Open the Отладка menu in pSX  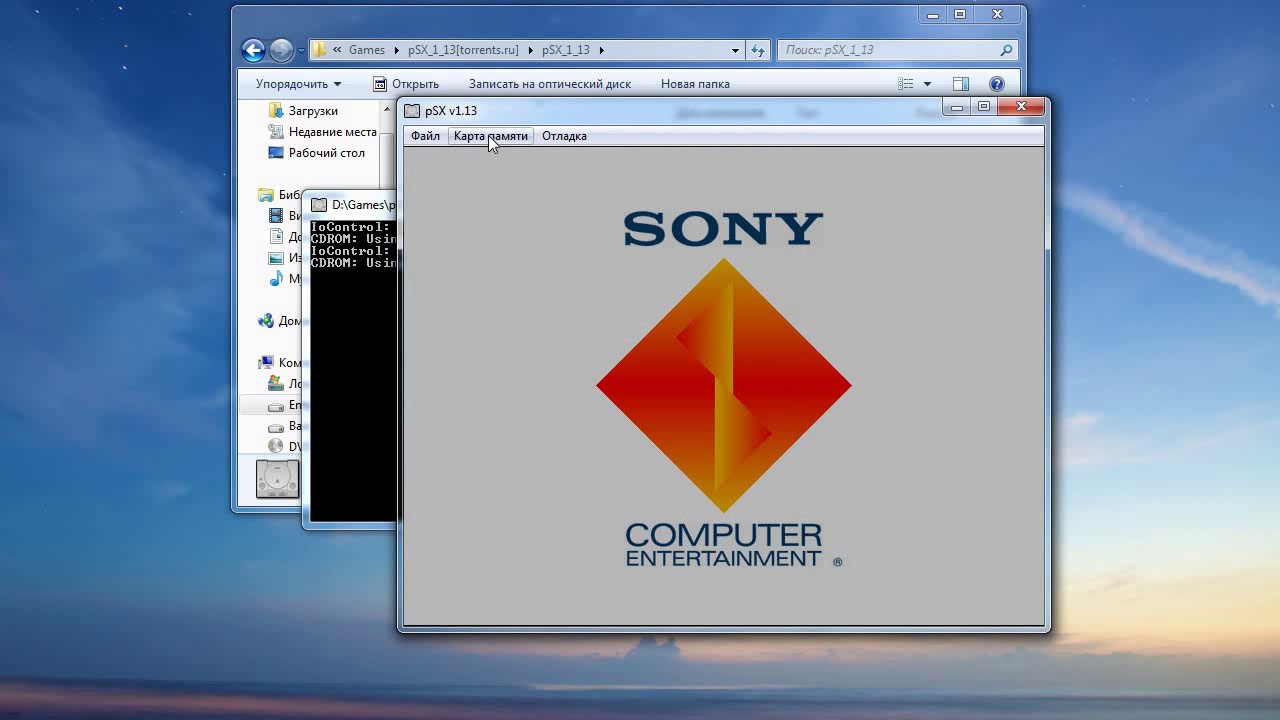pos(564,136)
